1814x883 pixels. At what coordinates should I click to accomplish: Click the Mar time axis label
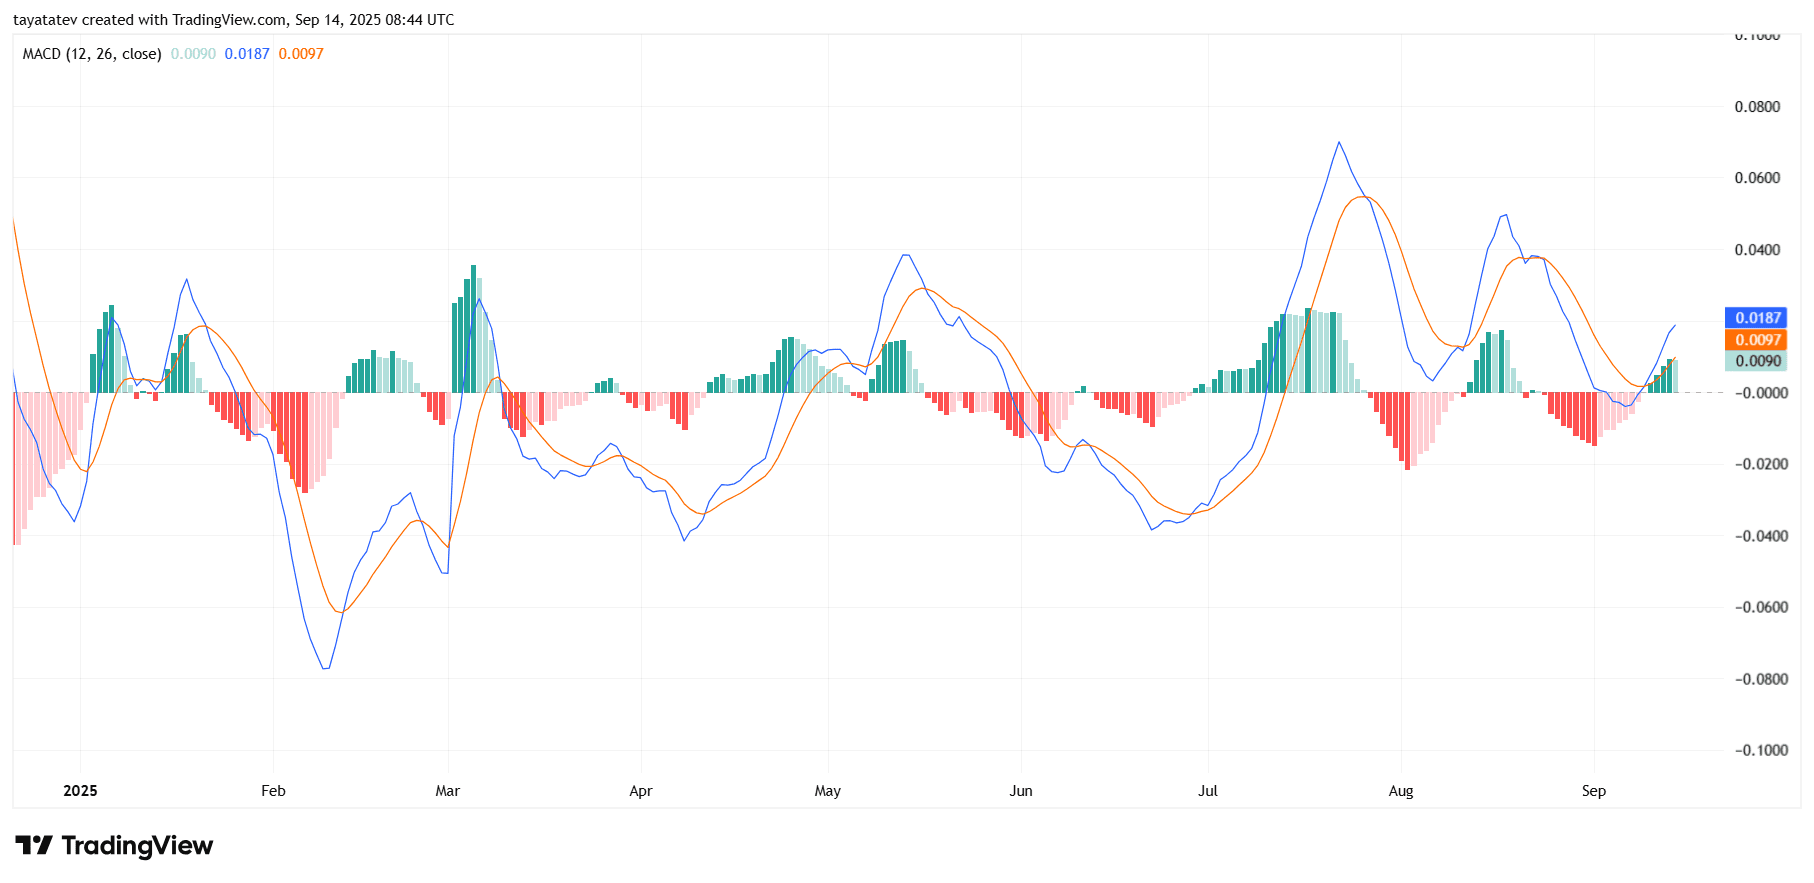point(448,791)
